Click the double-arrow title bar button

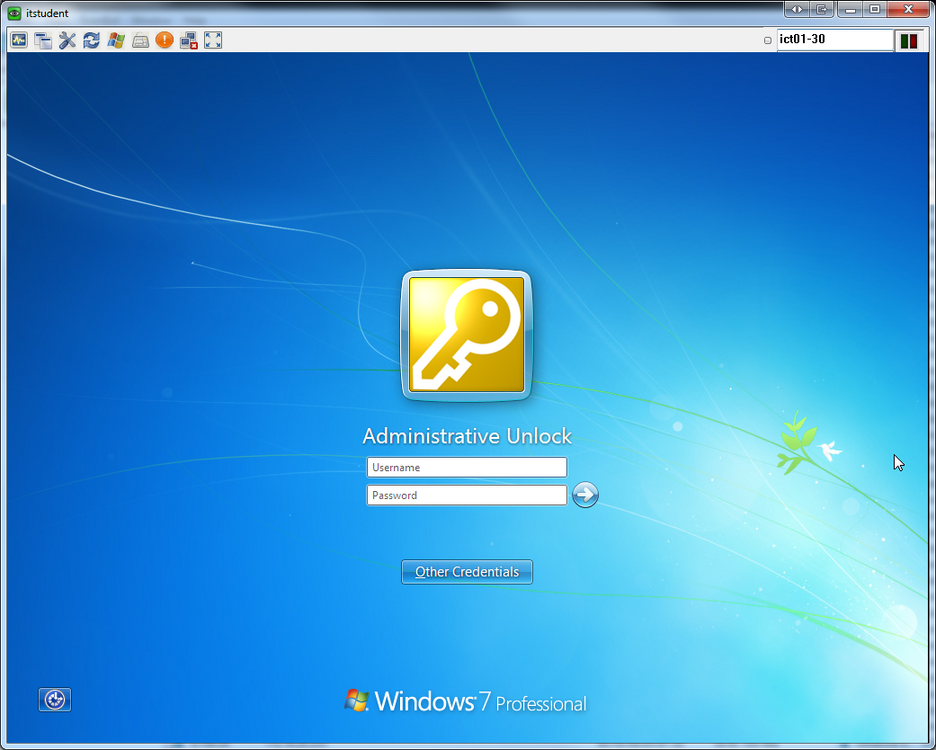pos(797,10)
